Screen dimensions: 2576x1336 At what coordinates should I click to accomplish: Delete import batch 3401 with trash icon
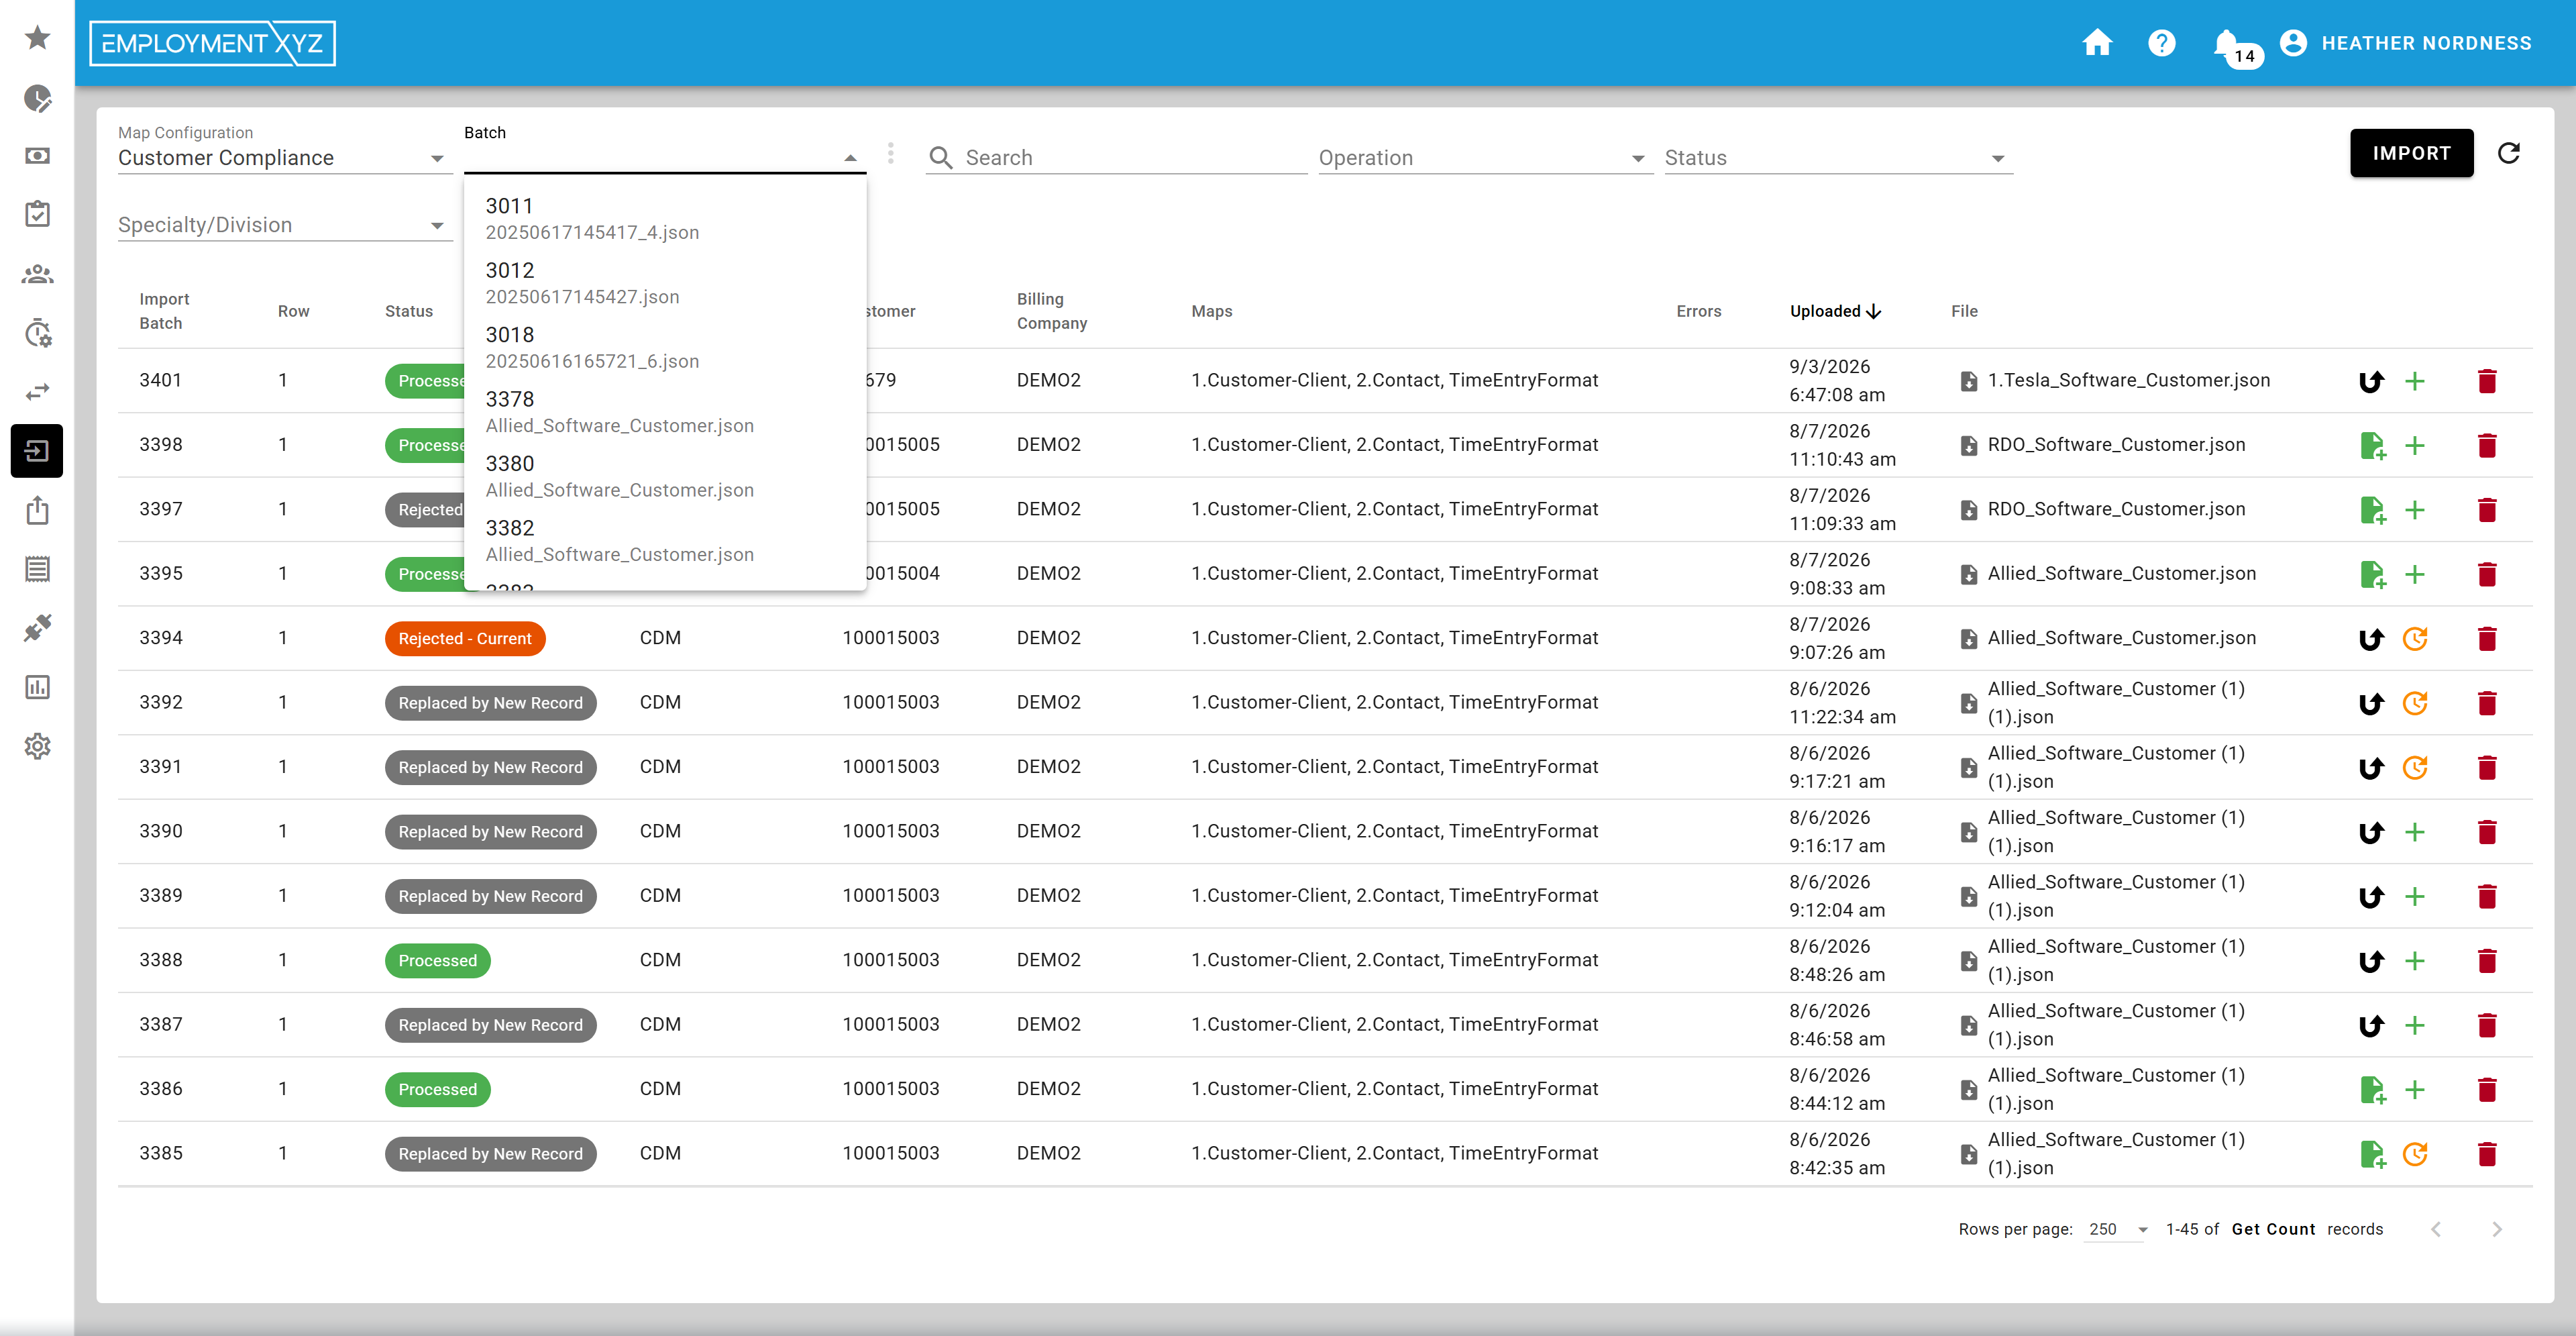(2487, 381)
